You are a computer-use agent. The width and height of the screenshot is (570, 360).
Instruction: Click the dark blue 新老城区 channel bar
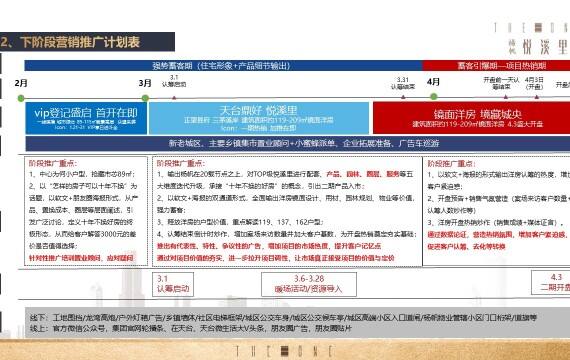tap(298, 144)
